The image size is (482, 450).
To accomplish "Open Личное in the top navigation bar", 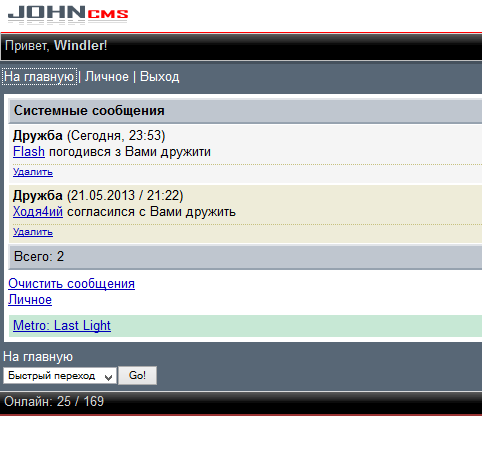I will click(x=107, y=77).
